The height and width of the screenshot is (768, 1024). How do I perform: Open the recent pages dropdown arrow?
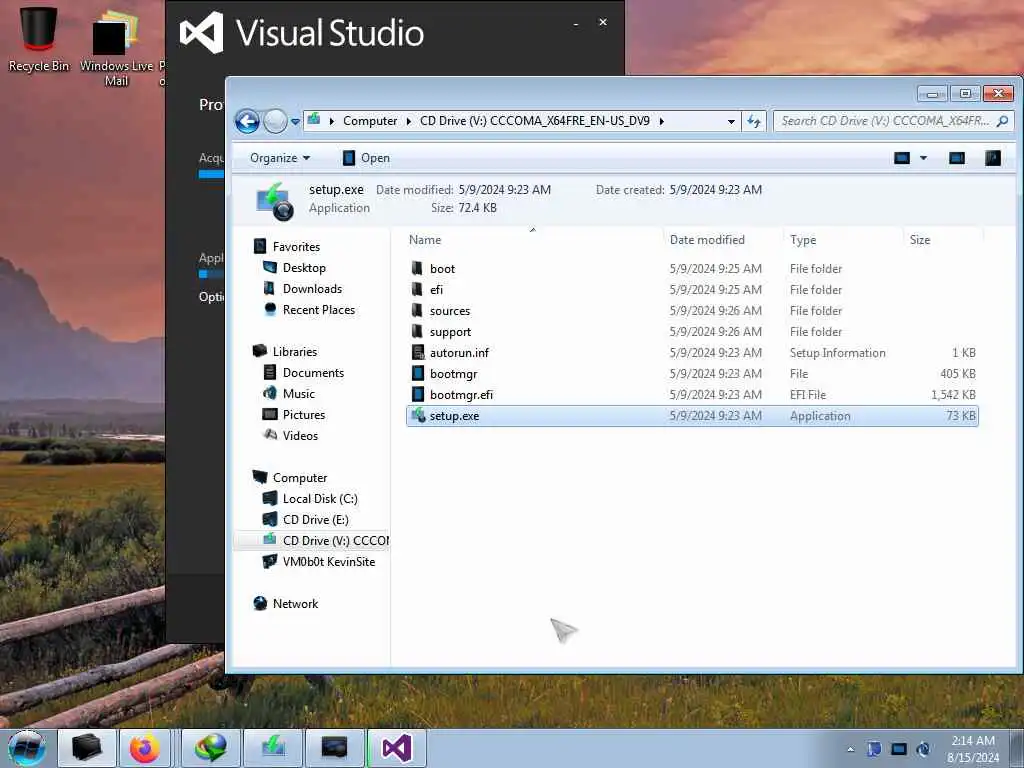[x=295, y=121]
